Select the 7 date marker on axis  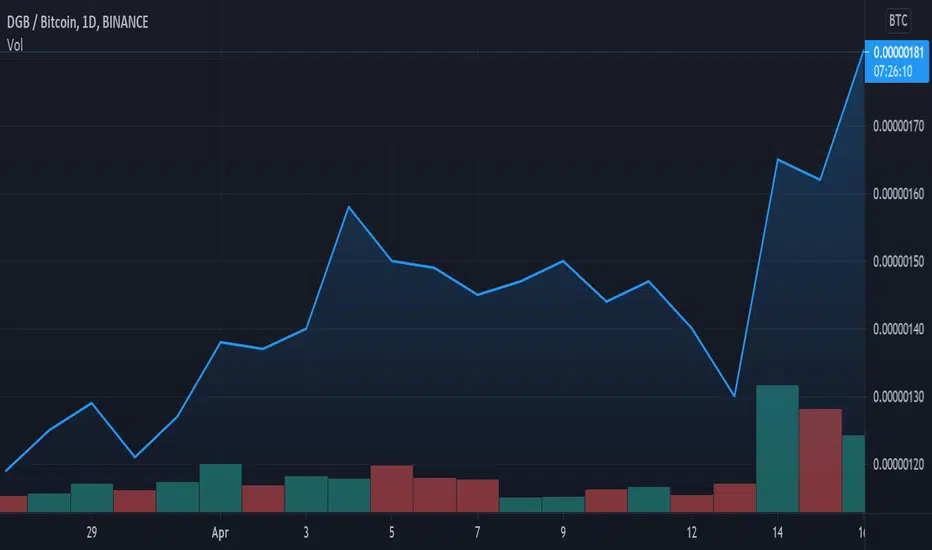(x=477, y=532)
